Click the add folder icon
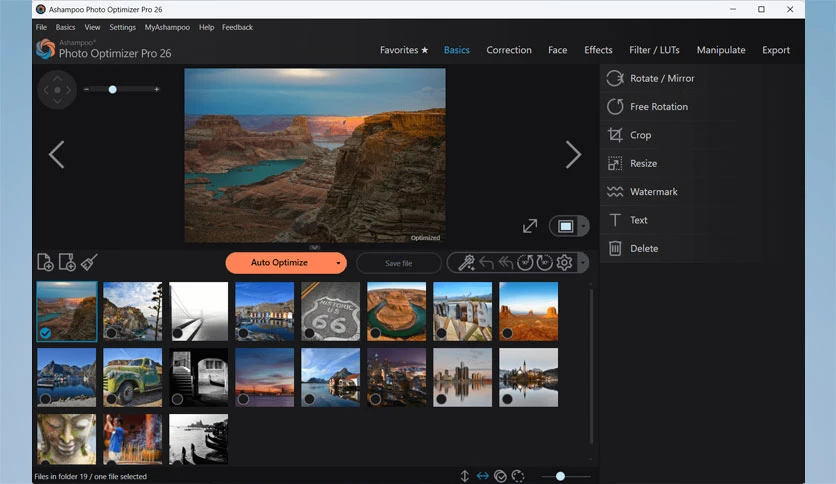Image resolution: width=836 pixels, height=484 pixels. click(67, 262)
